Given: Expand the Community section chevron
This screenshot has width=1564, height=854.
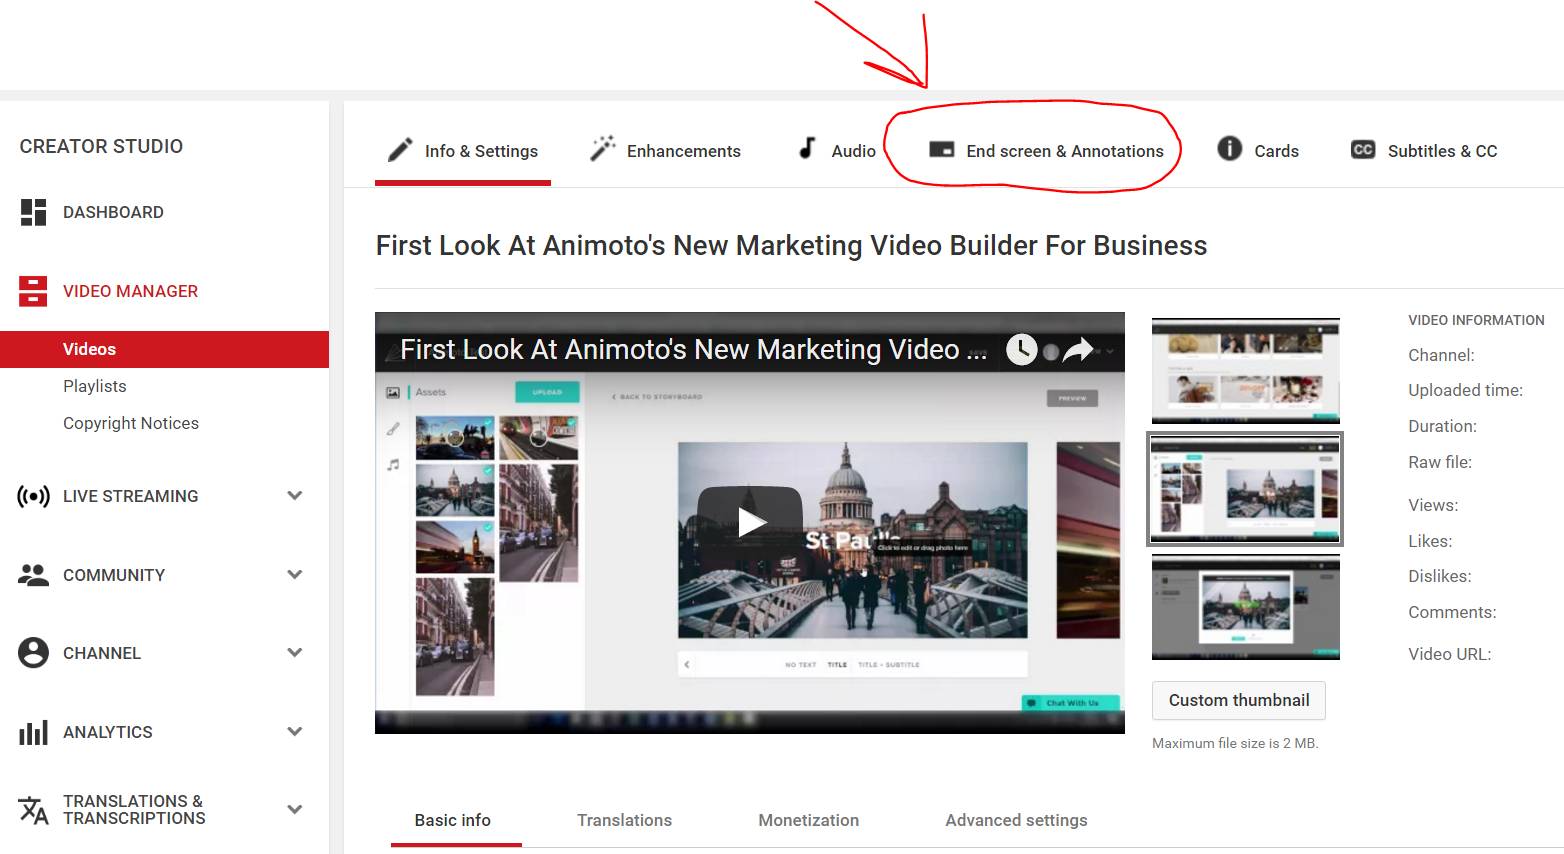Looking at the screenshot, I should [x=295, y=575].
